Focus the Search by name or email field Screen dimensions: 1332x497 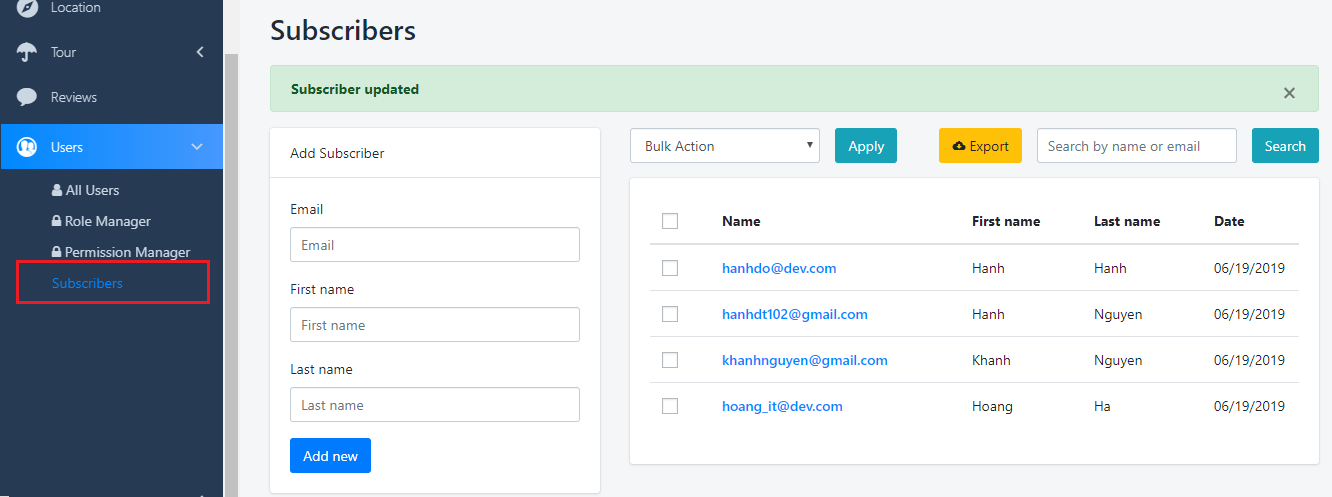coord(1136,146)
